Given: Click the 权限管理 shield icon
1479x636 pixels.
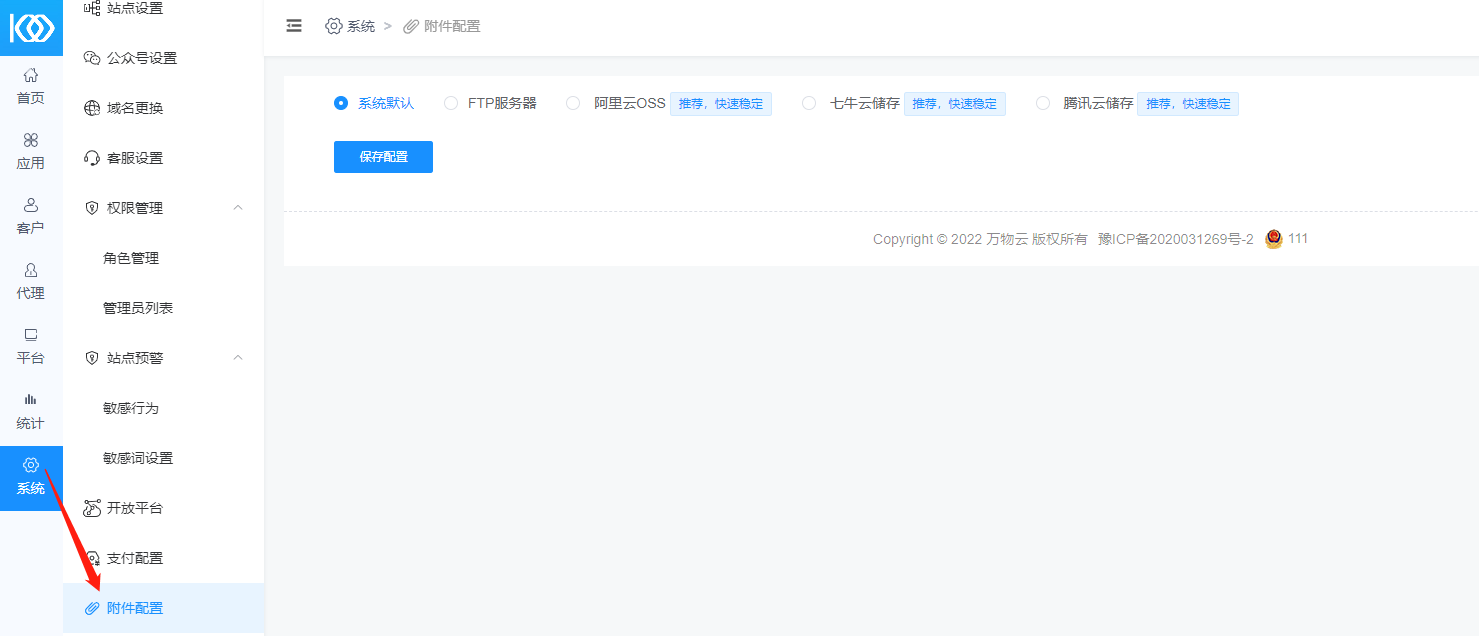Looking at the screenshot, I should 92,208.
